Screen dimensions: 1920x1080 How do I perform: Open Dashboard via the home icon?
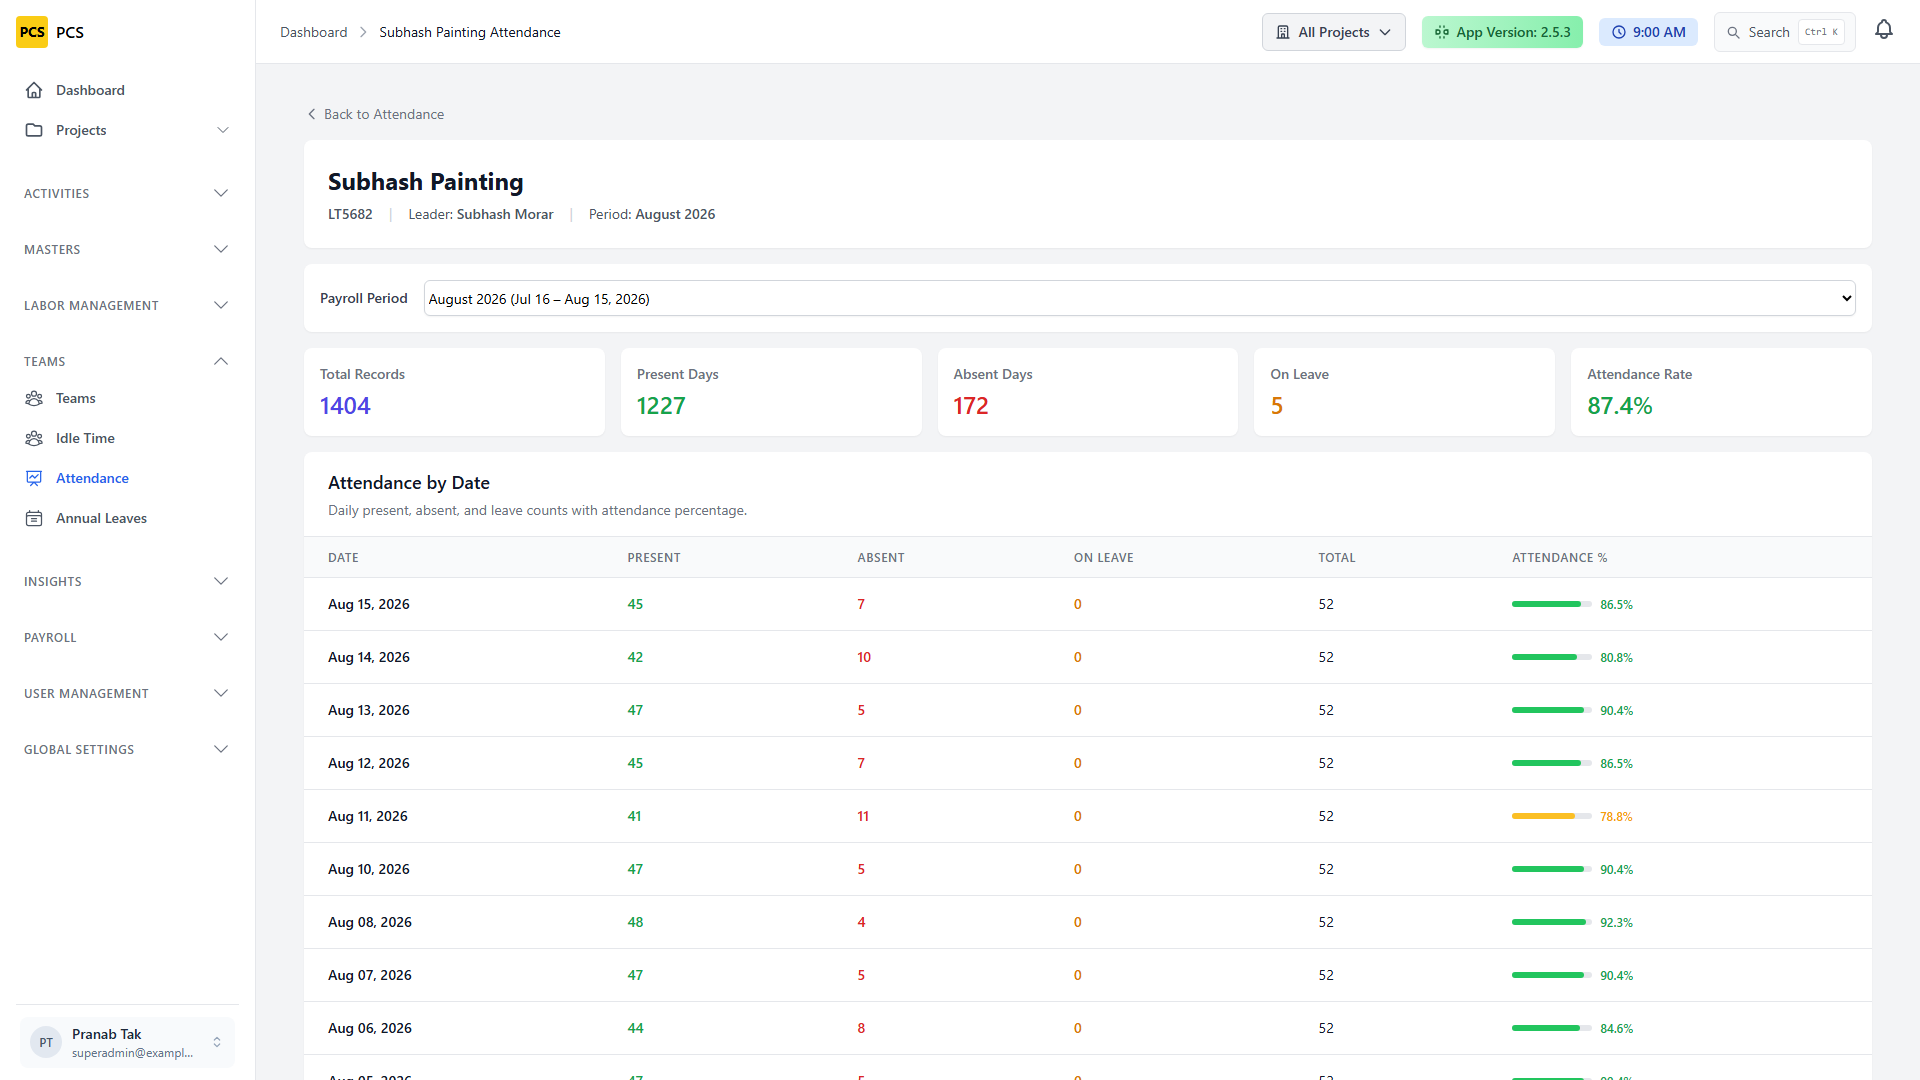(34, 90)
